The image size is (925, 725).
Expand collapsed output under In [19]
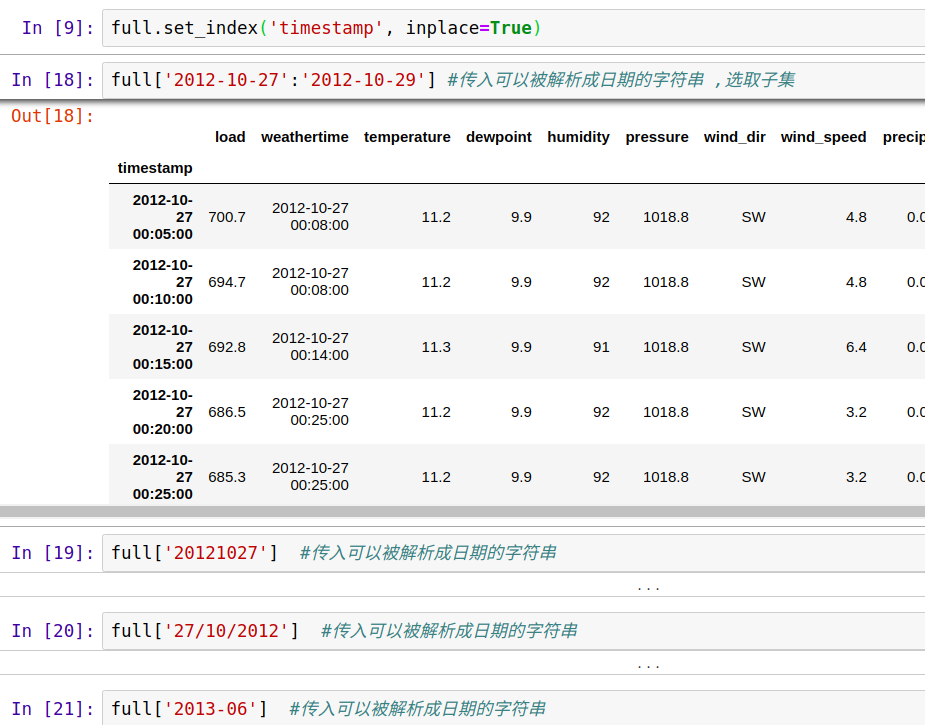point(648,588)
